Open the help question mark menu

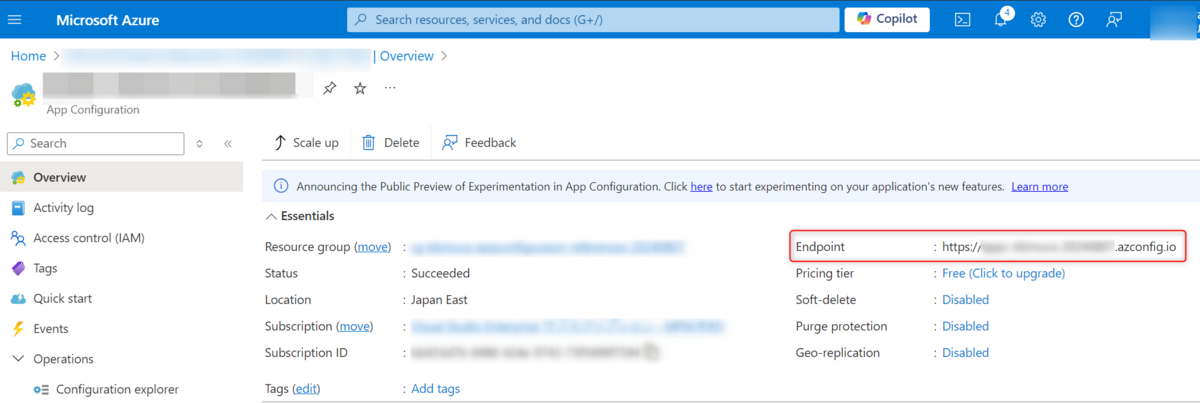[1076, 20]
